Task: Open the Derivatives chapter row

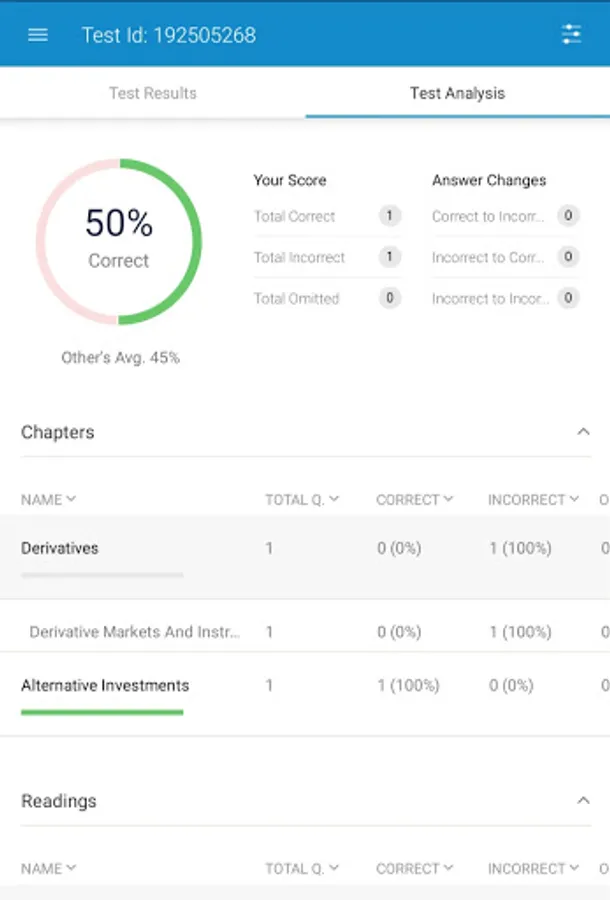Action: coord(60,548)
